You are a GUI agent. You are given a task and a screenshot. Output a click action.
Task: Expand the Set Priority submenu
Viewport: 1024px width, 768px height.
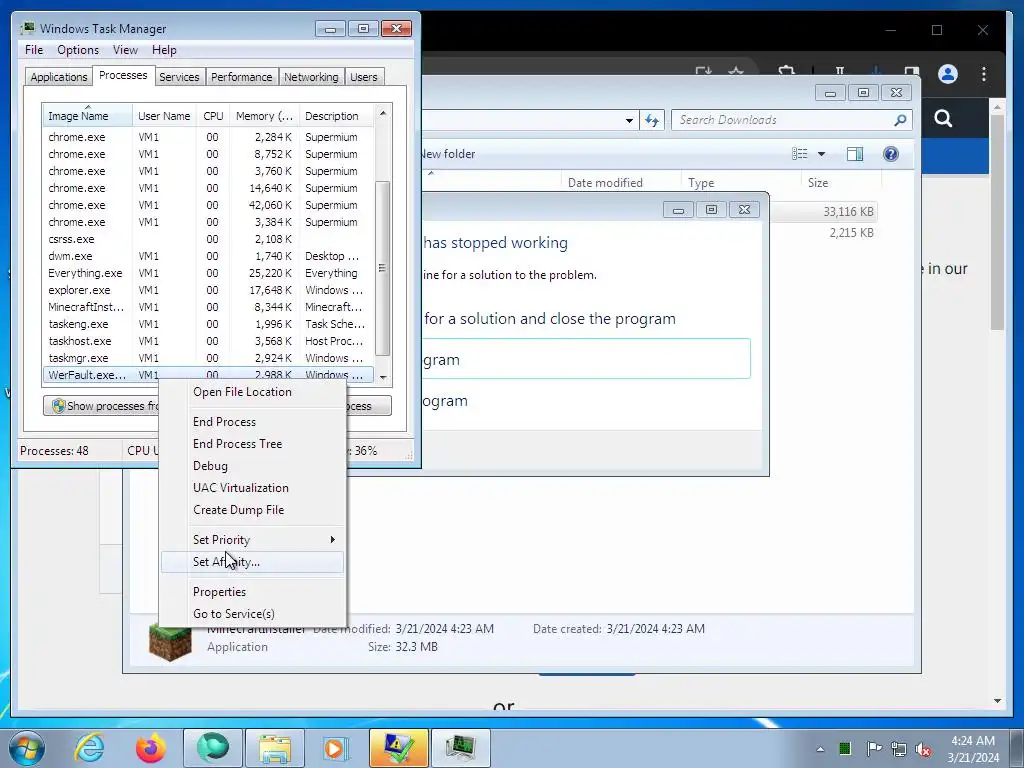pos(253,539)
